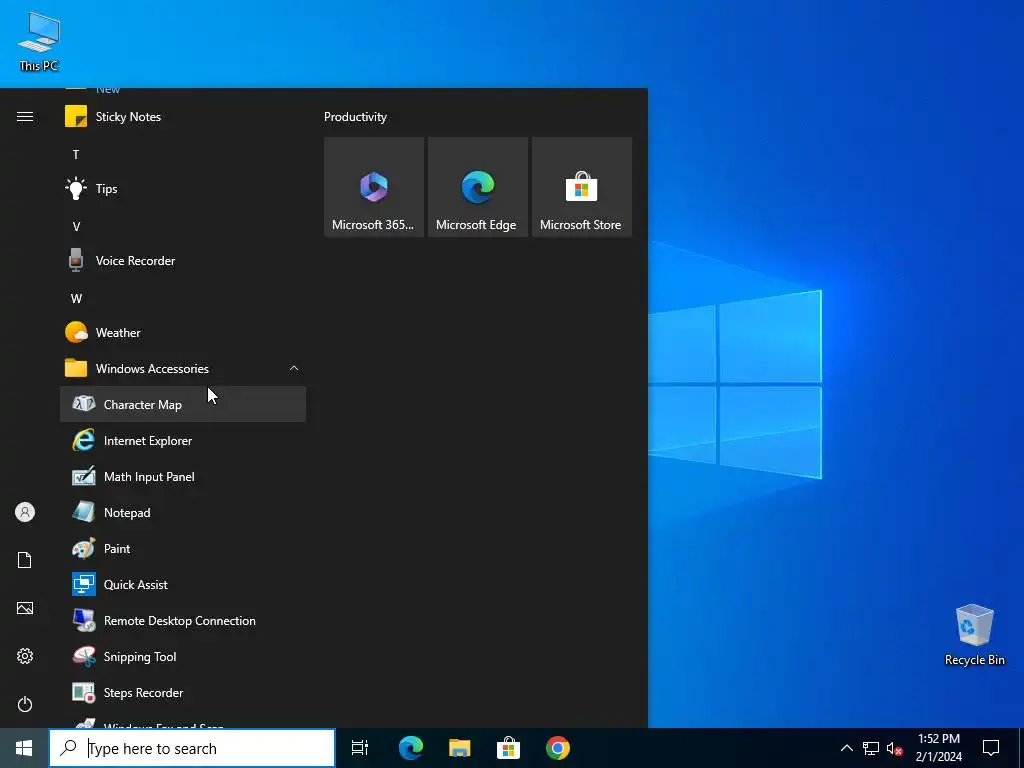Open the Sticky Notes app icon
Viewport: 1024px width, 768px height.
pyautogui.click(x=76, y=117)
